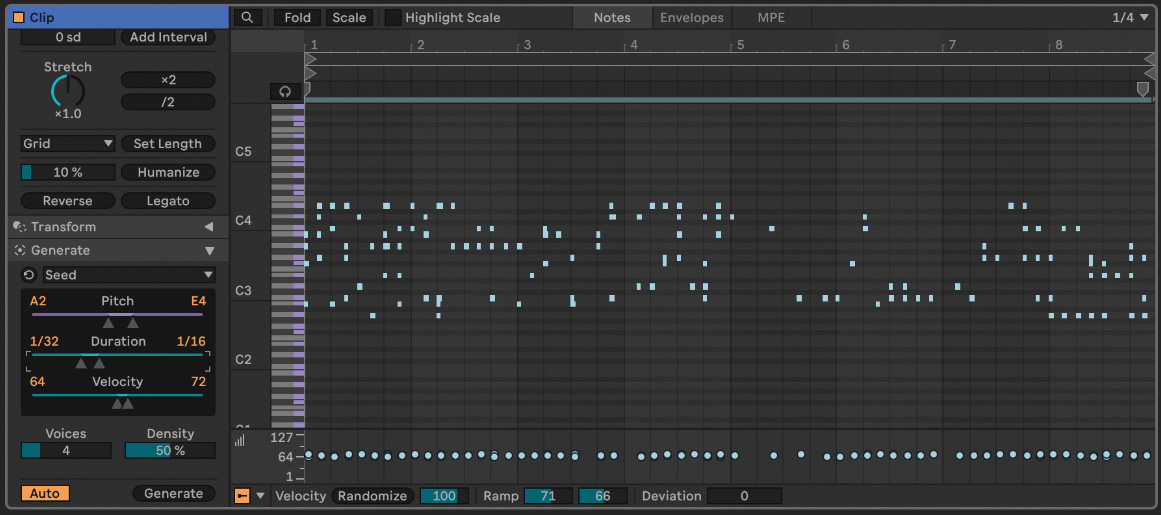Click the Deviation value field
1161x515 pixels.
click(x=744, y=496)
